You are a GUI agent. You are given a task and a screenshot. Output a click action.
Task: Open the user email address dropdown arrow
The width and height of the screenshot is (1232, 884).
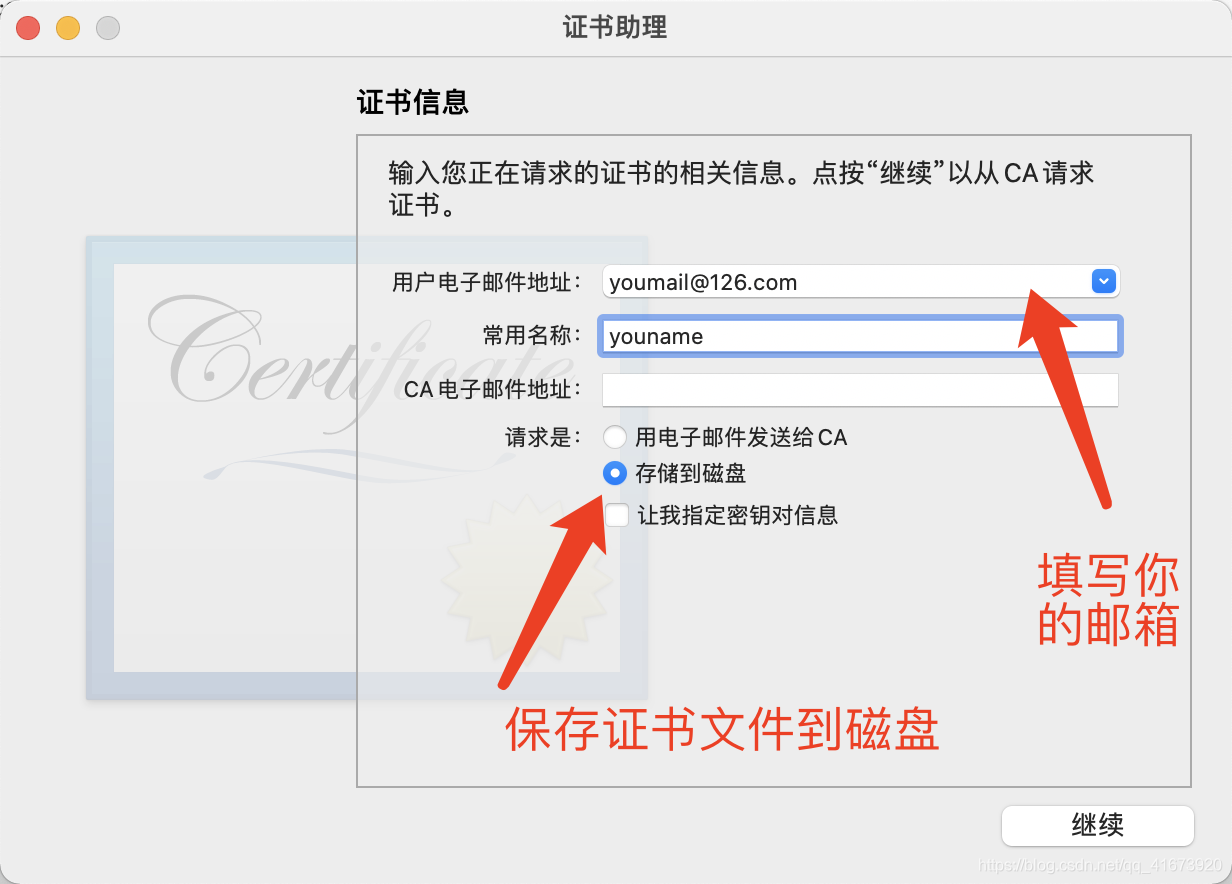click(x=1103, y=282)
